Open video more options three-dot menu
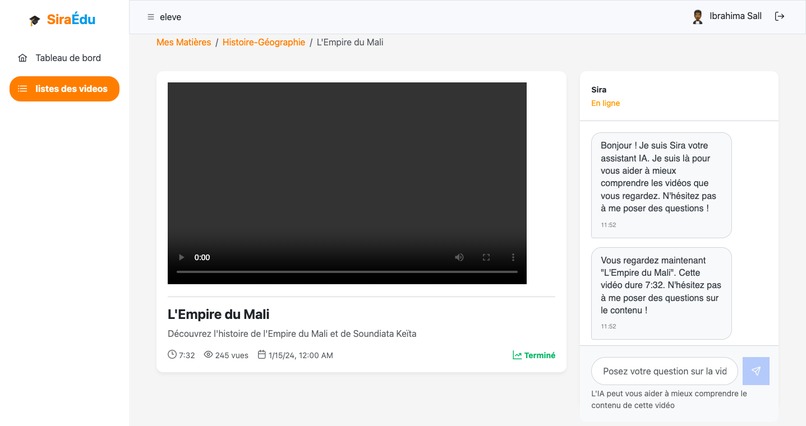The image size is (806, 426). (512, 257)
